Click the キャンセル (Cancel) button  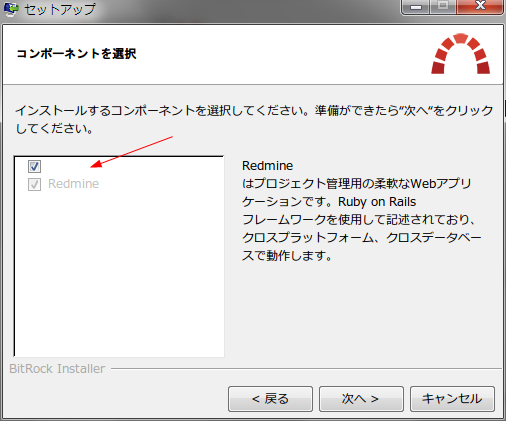[x=452, y=399]
